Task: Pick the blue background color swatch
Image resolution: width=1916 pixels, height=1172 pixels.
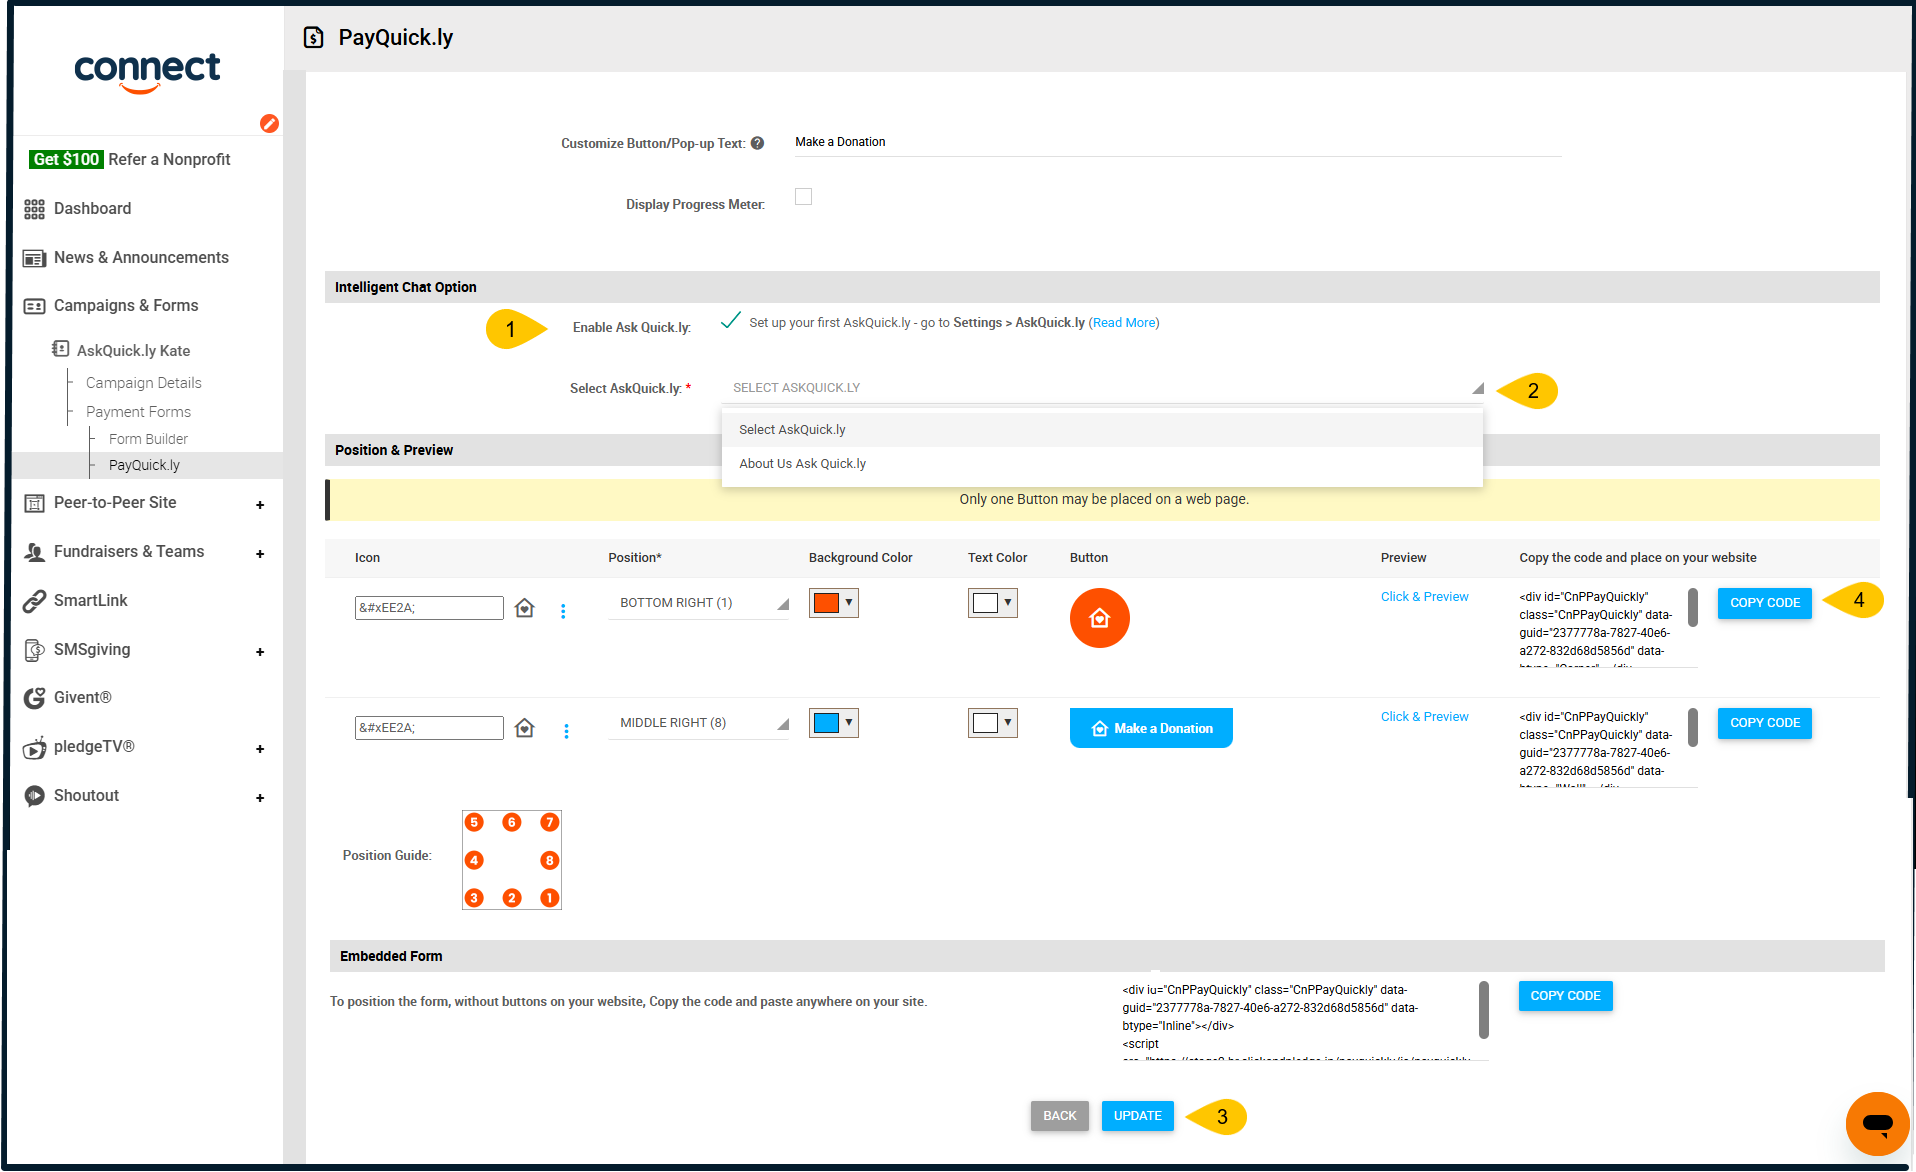Action: (x=826, y=723)
